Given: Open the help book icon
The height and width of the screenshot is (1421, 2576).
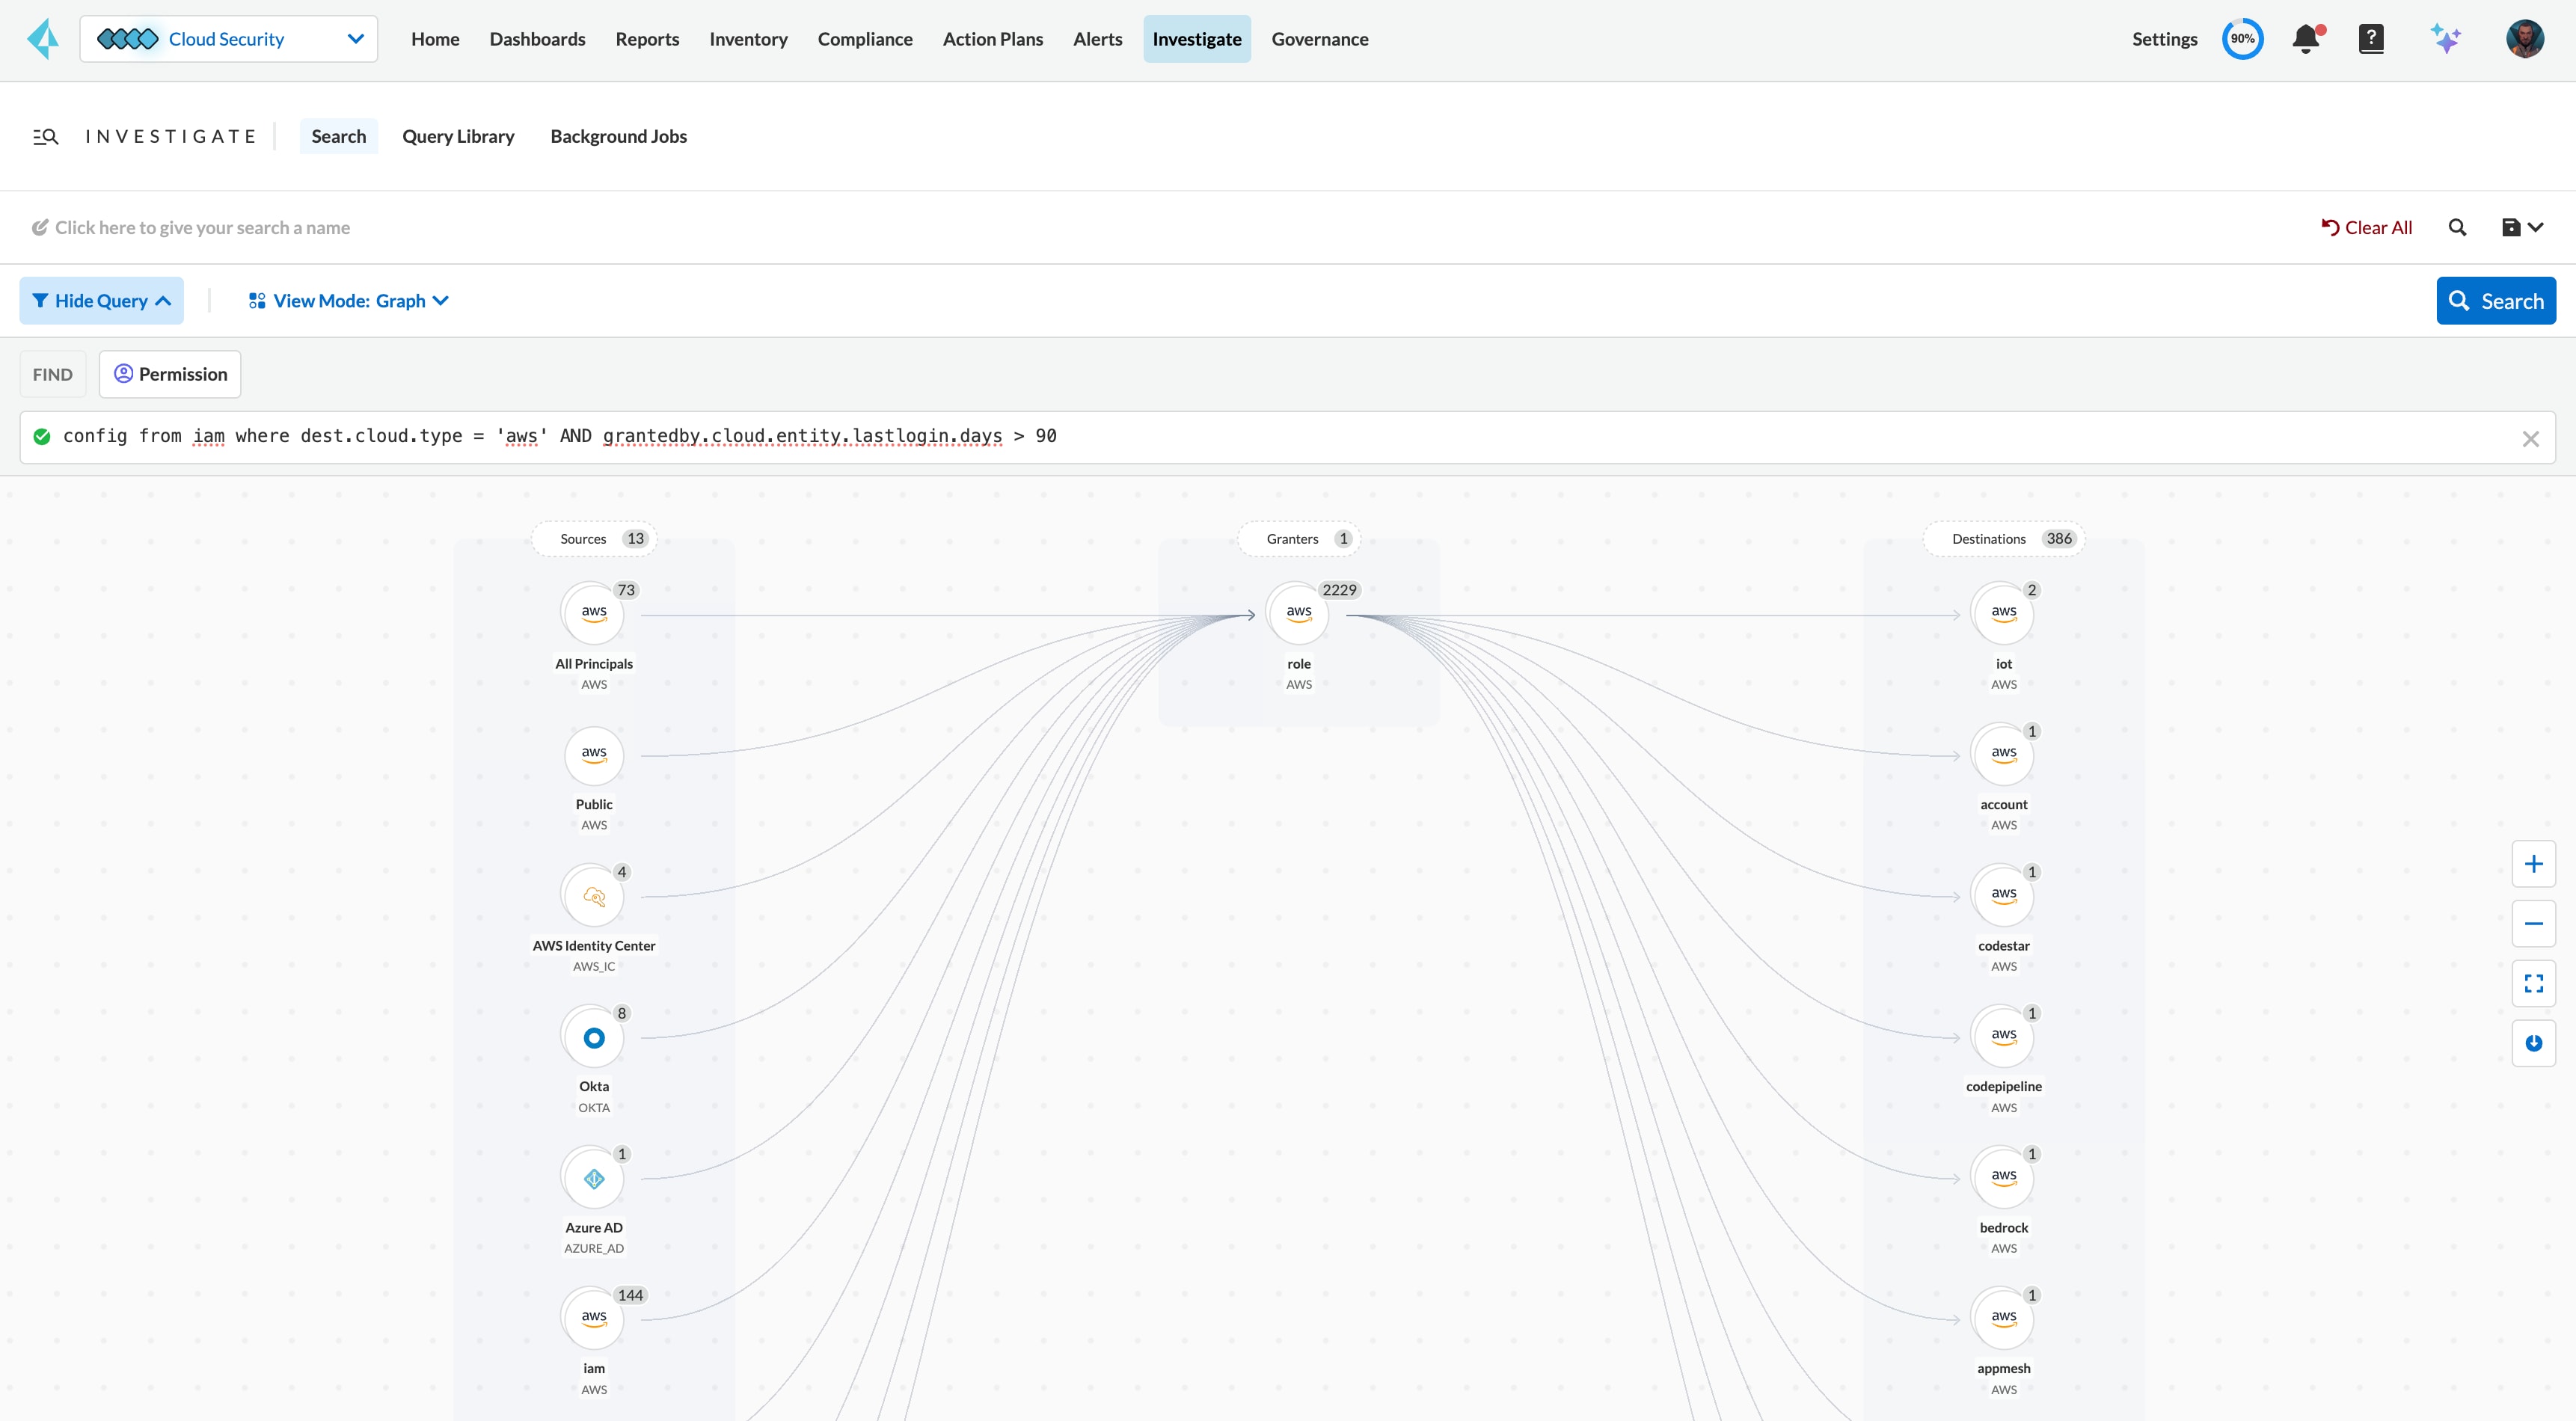Looking at the screenshot, I should 2370,39.
